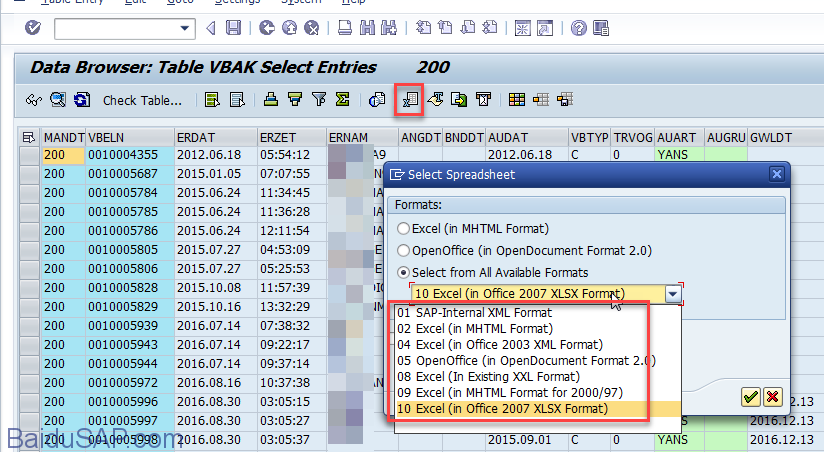Click the Word Processing icon
The height and width of the screenshot is (452, 824).
435,99
